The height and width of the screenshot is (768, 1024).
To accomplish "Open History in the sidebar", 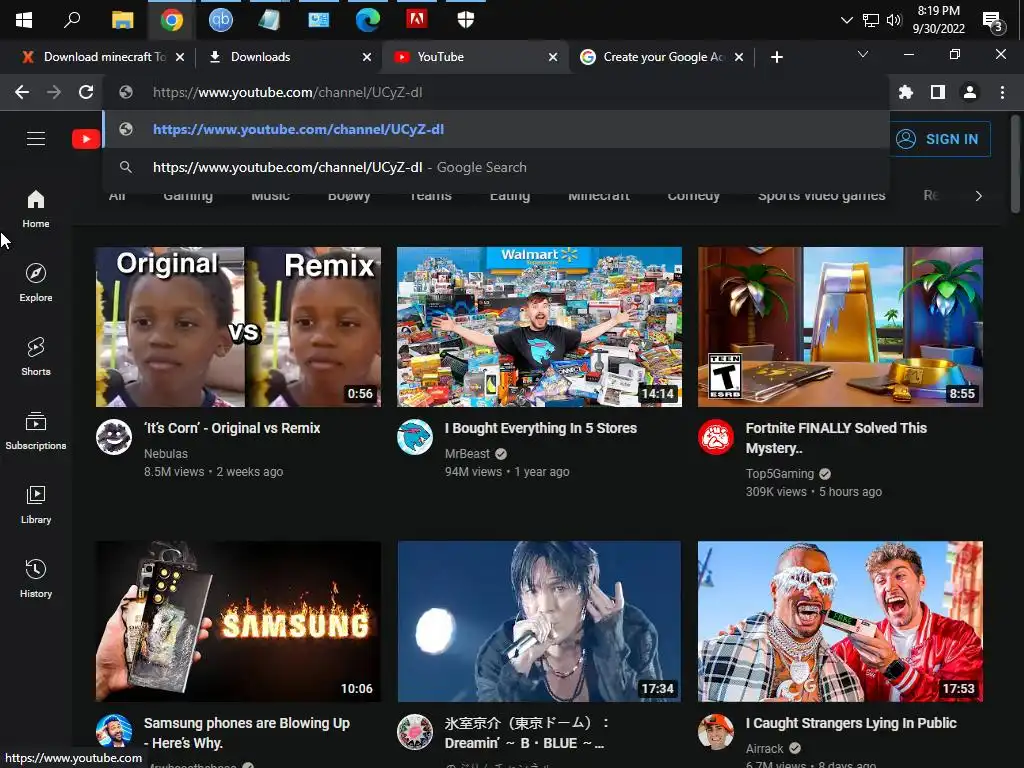I will pos(36,579).
